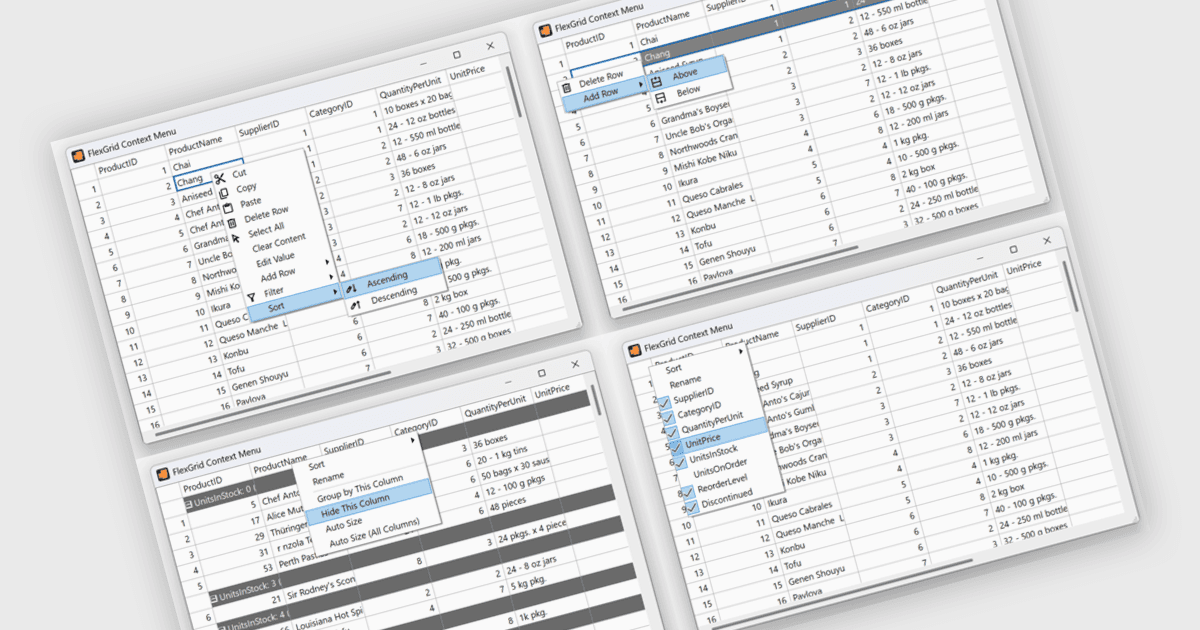
Task: Maximize the bottom-left FlexGrid window
Action: click(541, 372)
